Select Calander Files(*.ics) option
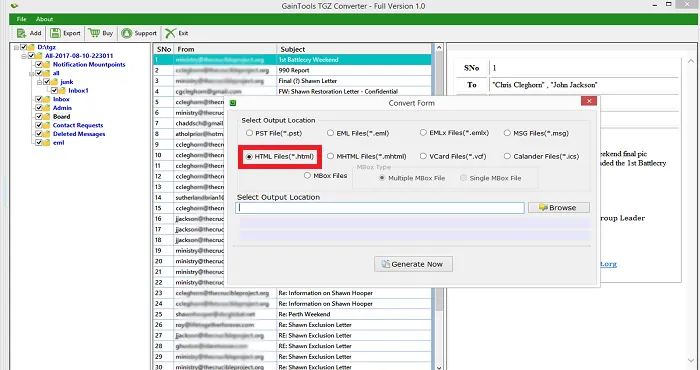 (x=507, y=156)
